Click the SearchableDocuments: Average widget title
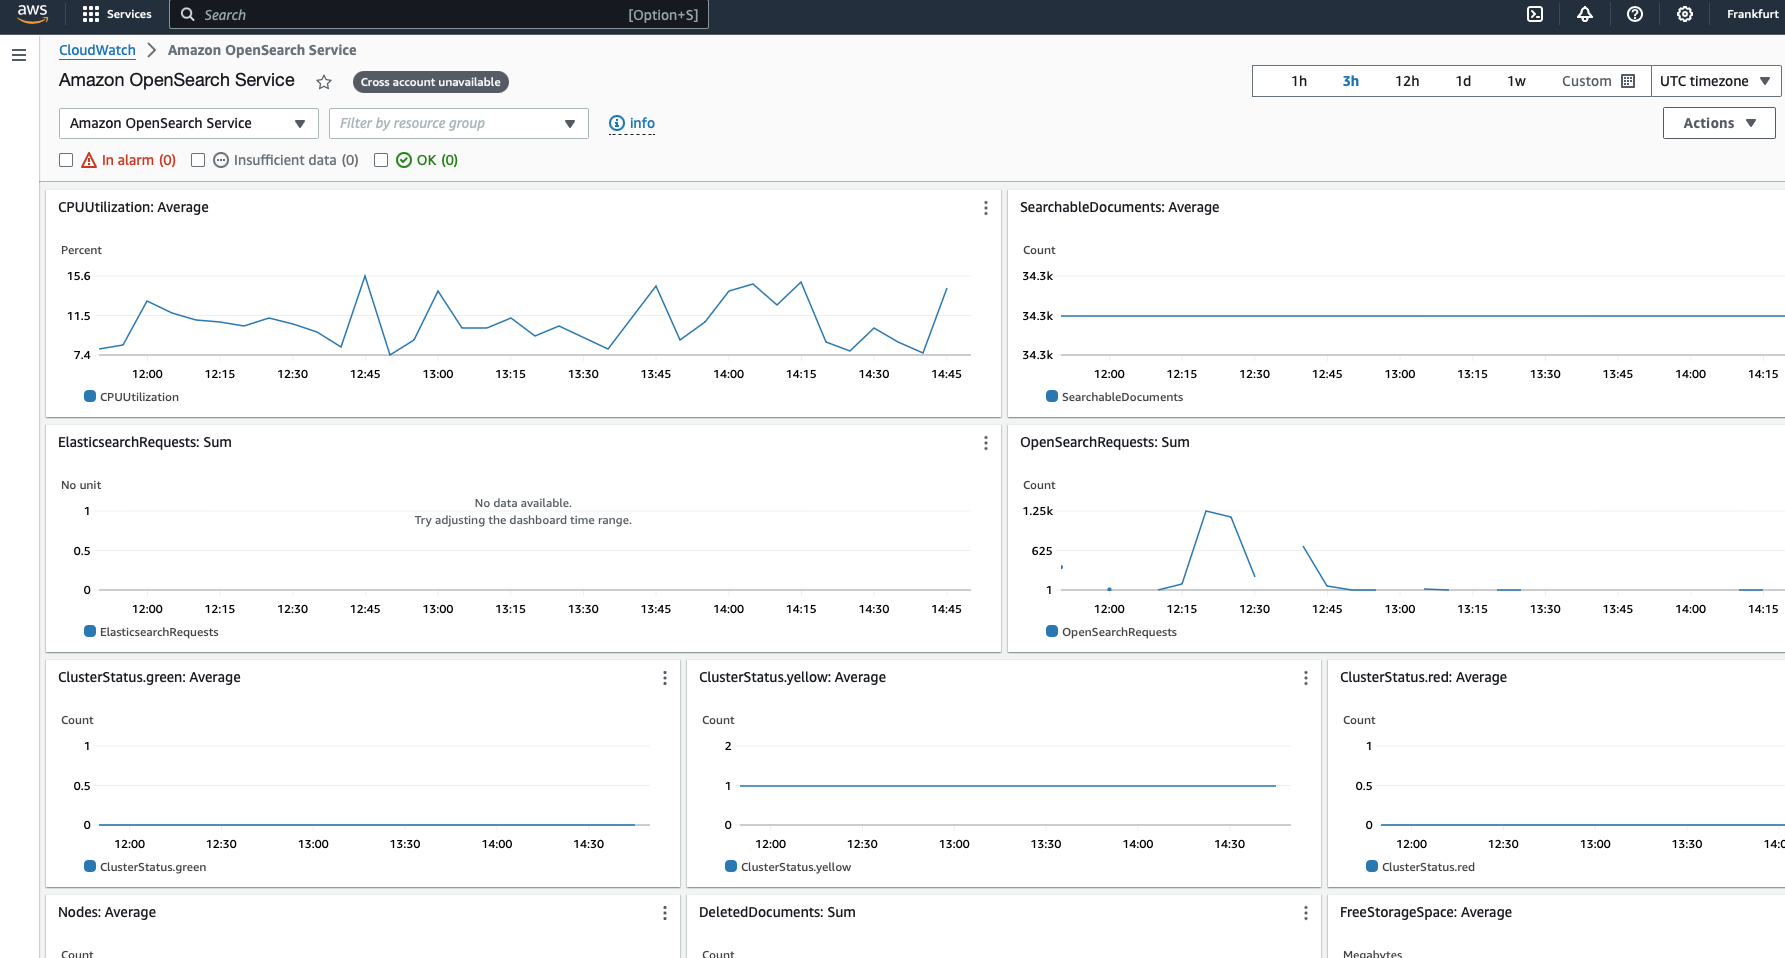The width and height of the screenshot is (1785, 958). (x=1119, y=207)
